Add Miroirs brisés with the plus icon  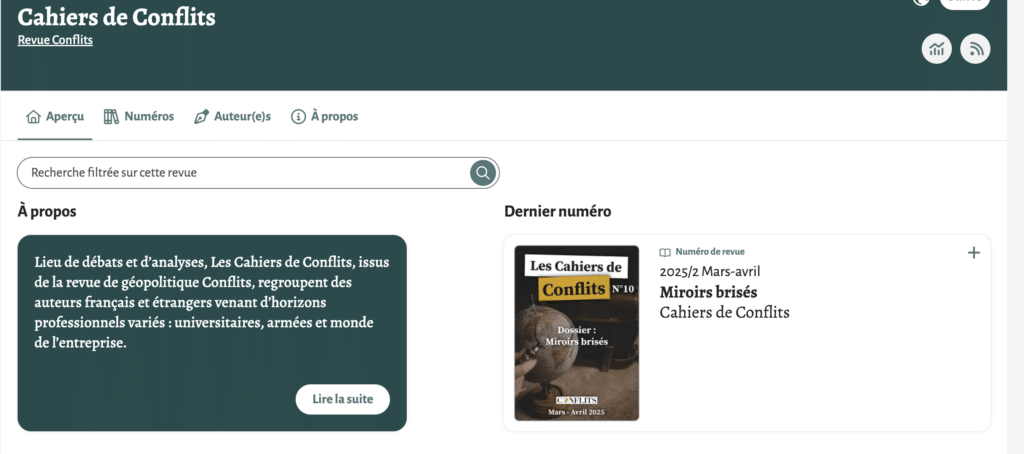(x=974, y=253)
